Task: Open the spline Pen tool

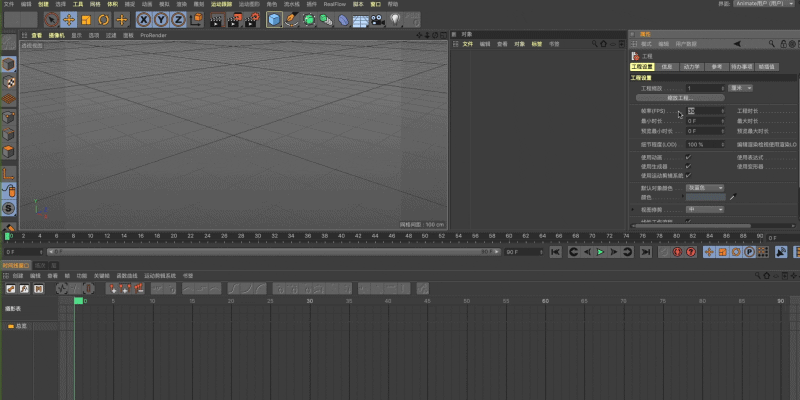Action: click(292, 20)
